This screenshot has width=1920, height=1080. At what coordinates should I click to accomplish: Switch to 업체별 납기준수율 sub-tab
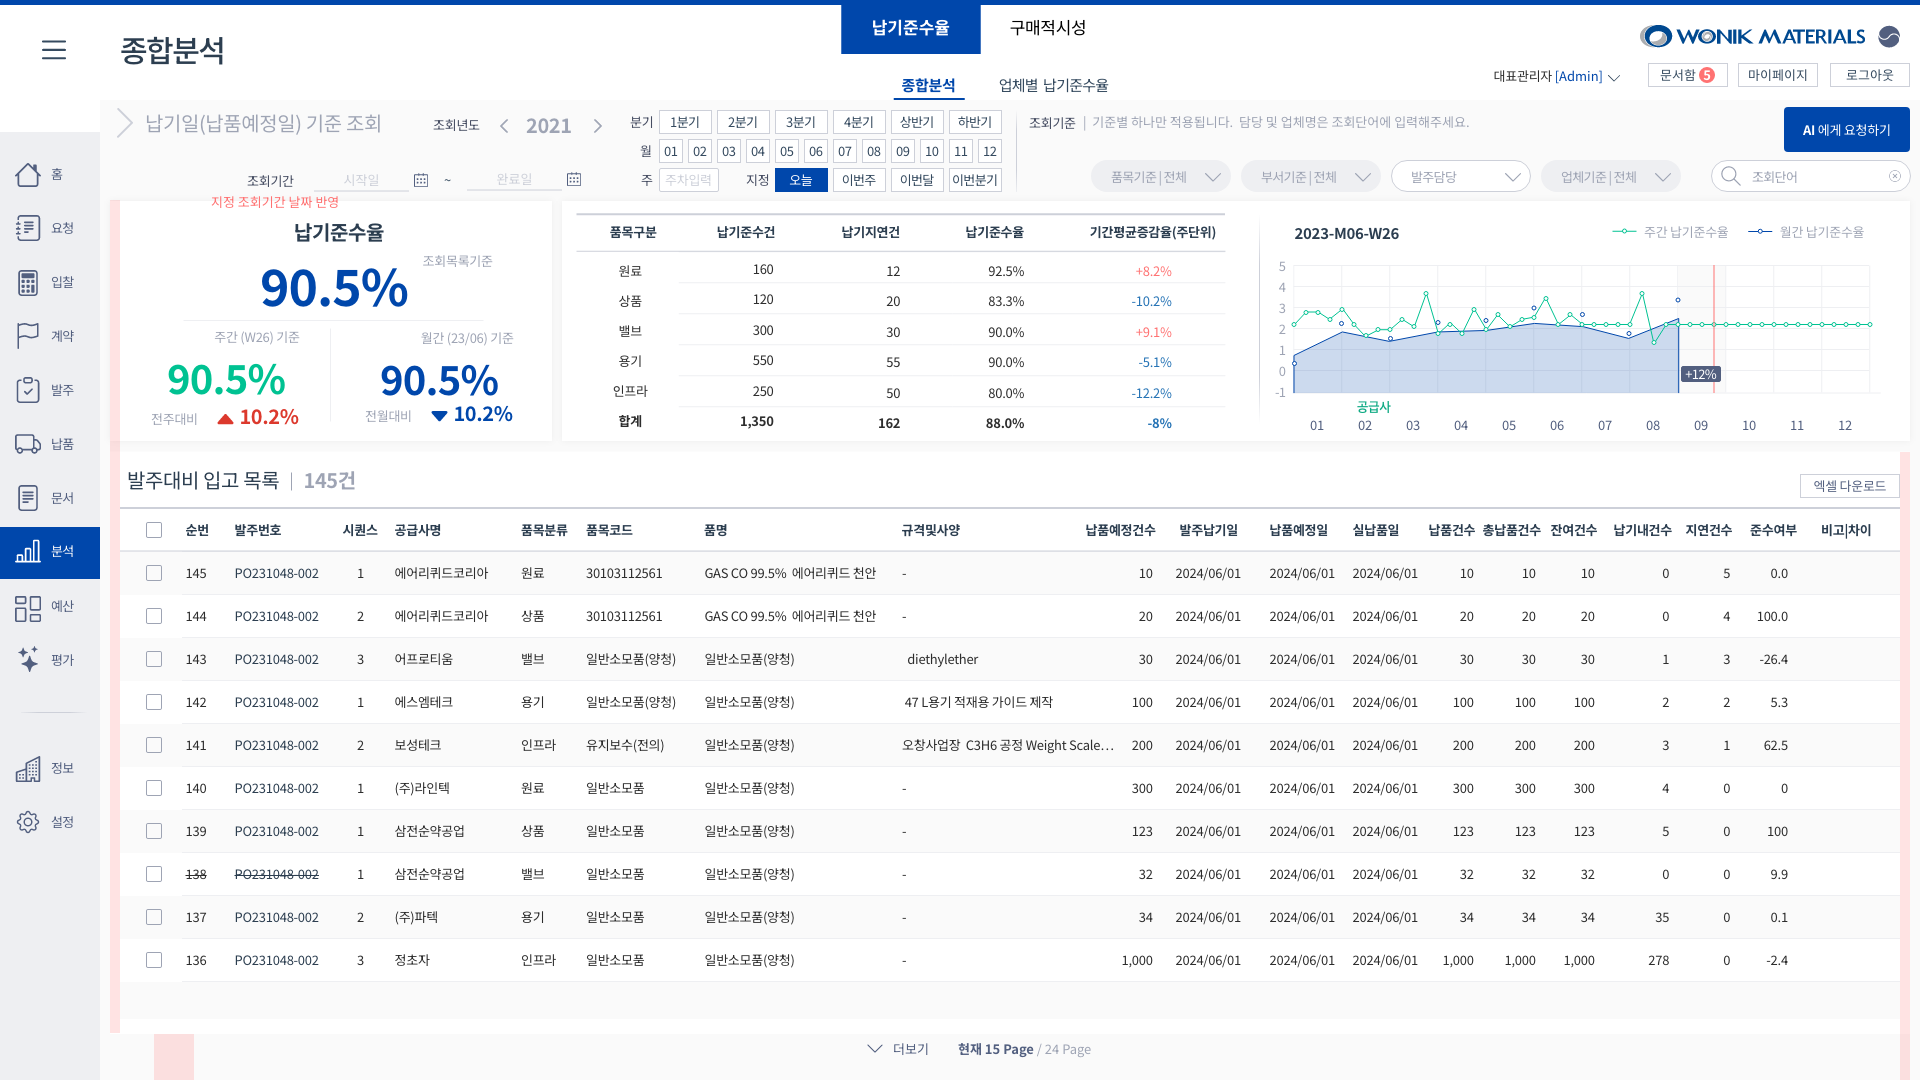tap(1053, 86)
